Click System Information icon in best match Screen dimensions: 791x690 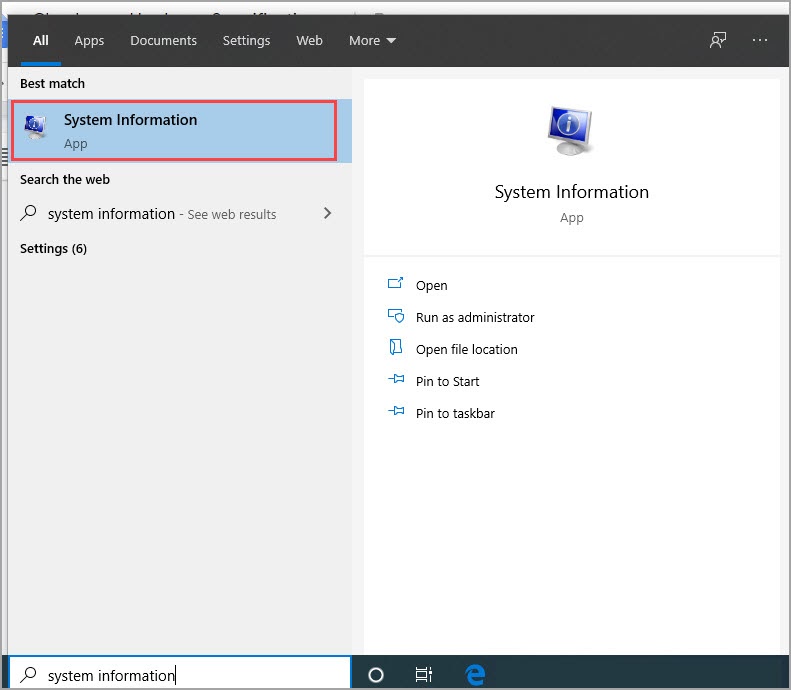pyautogui.click(x=35, y=127)
